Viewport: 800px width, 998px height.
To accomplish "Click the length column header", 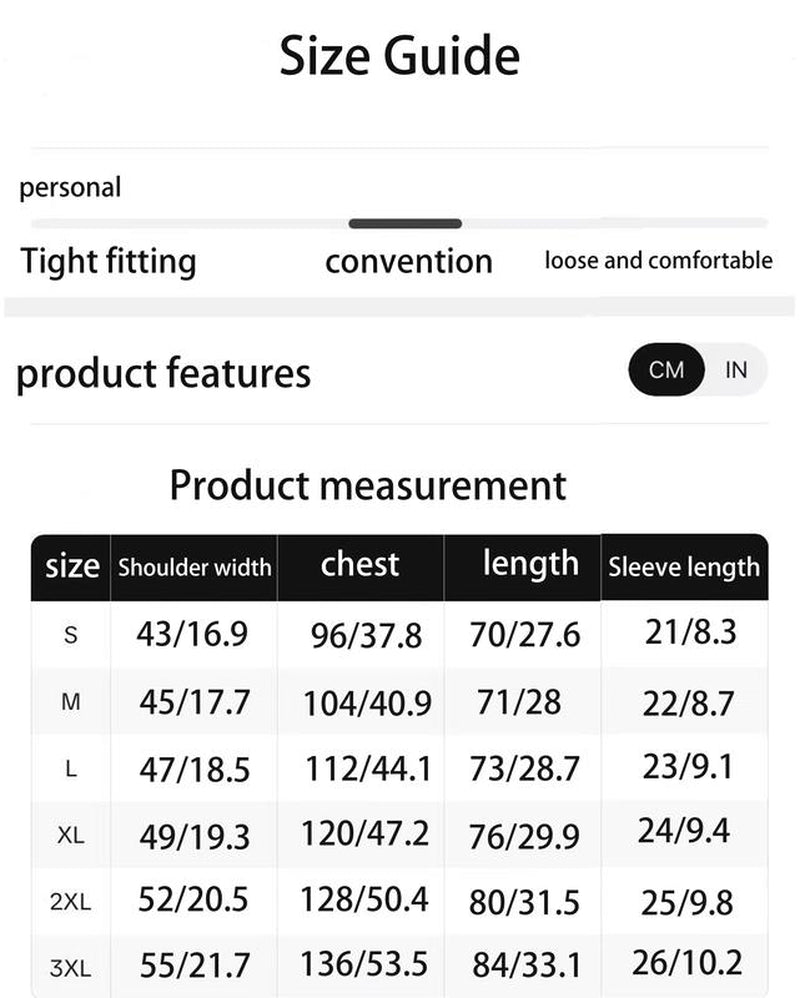I will pyautogui.click(x=530, y=564).
